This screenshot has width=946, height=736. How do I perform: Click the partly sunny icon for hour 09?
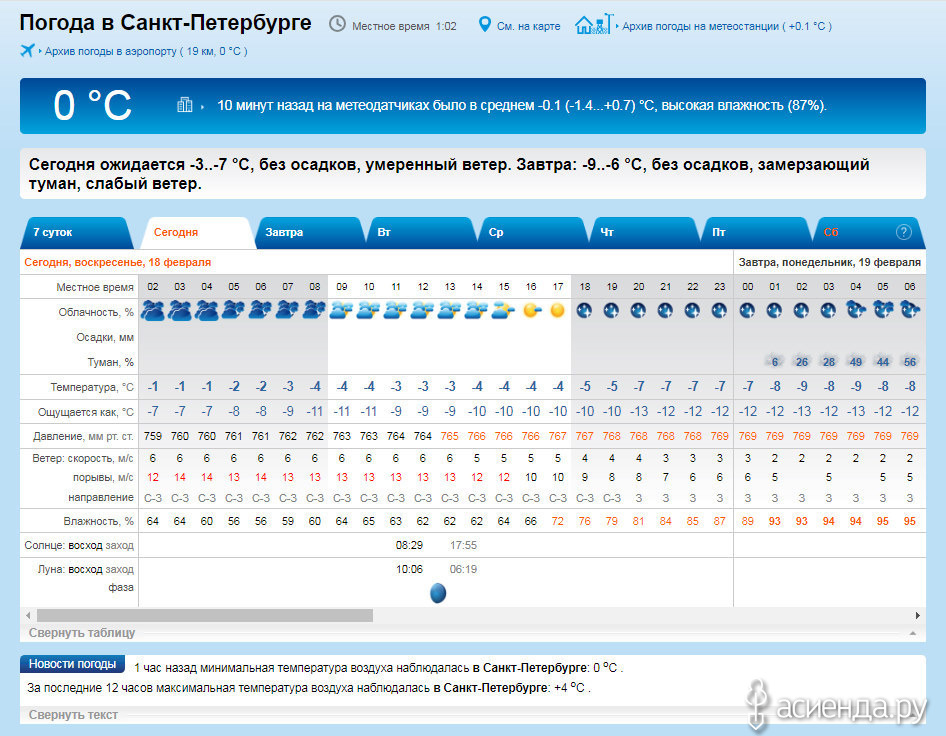tap(341, 311)
